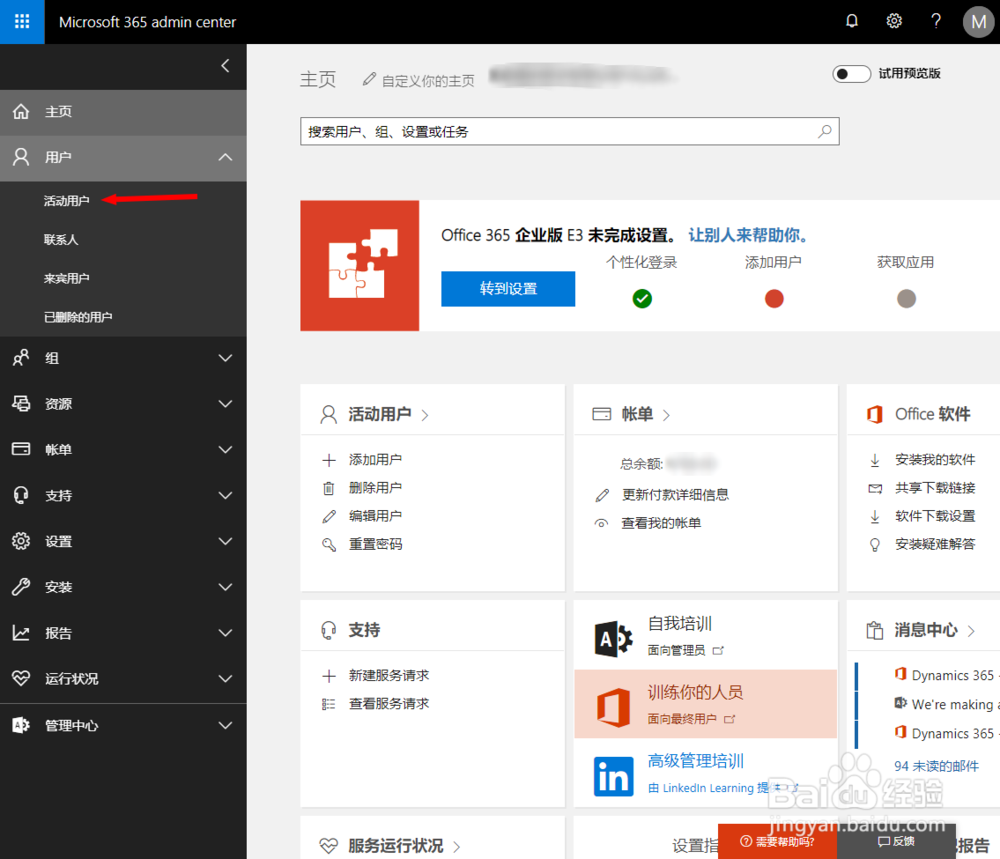The image size is (1000, 859).
Task: Click the clipboard icon for 消息中心
Action: tap(874, 631)
